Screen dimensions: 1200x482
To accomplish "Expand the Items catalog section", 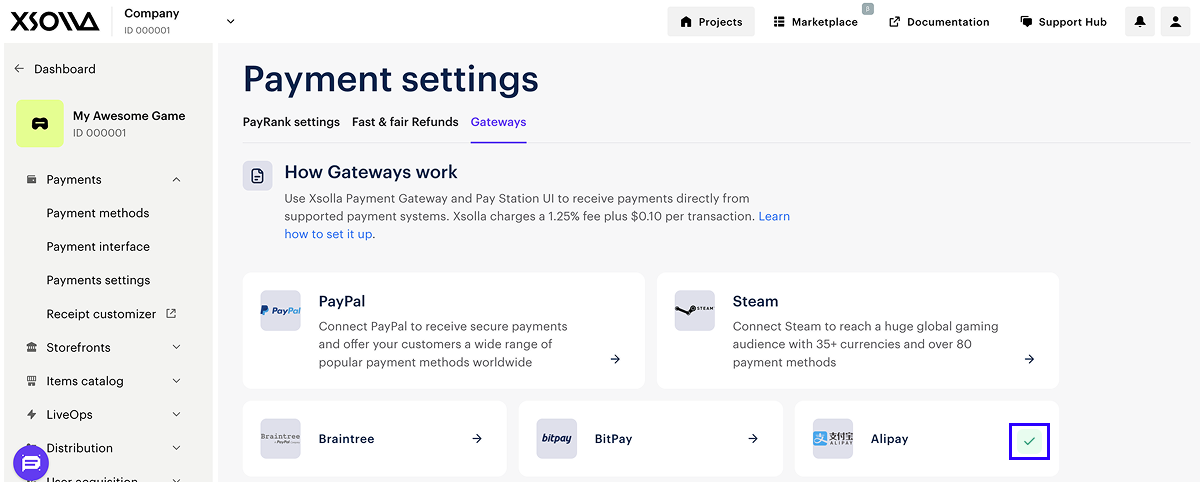I will point(176,381).
